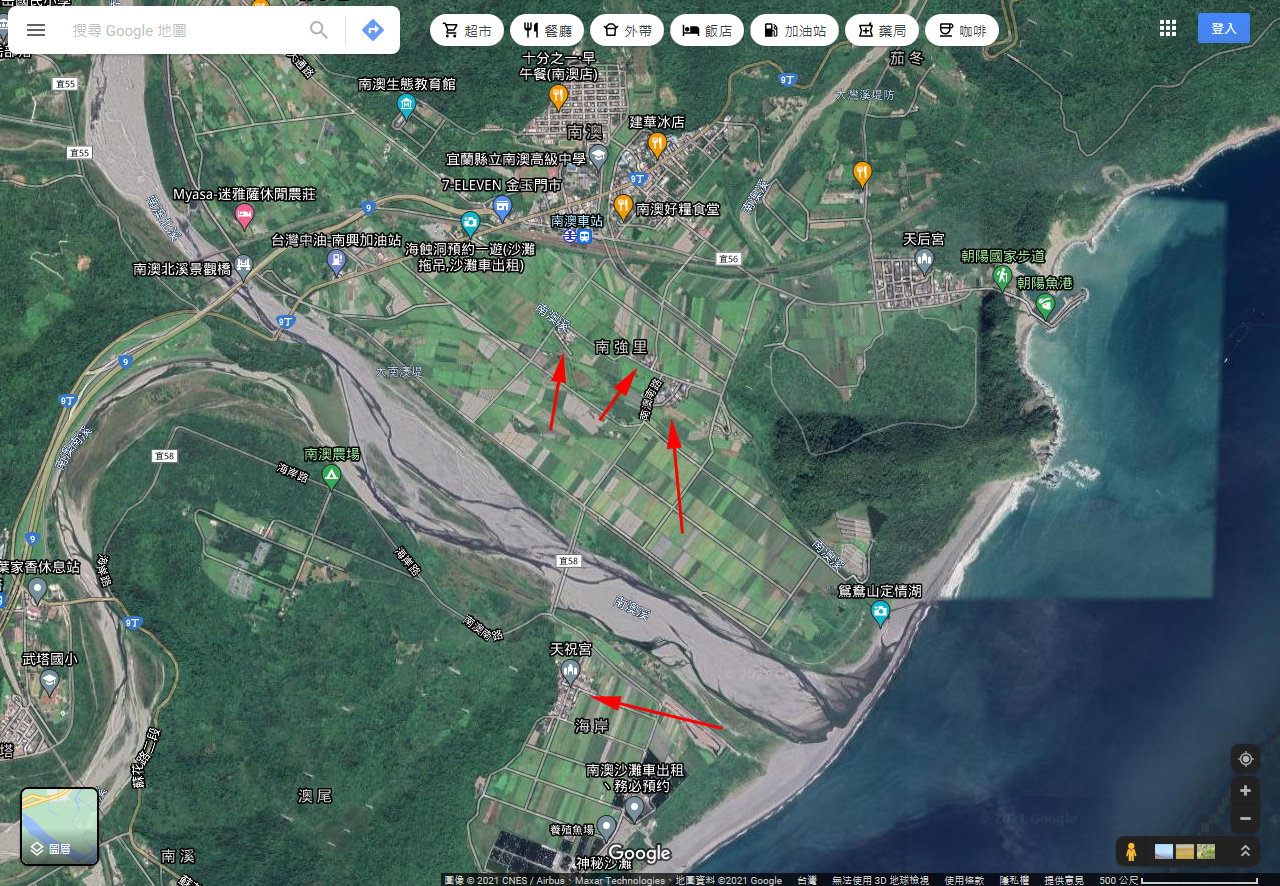This screenshot has width=1280, height=886.
Task: Open the hamburger main menu
Action: tap(36, 30)
